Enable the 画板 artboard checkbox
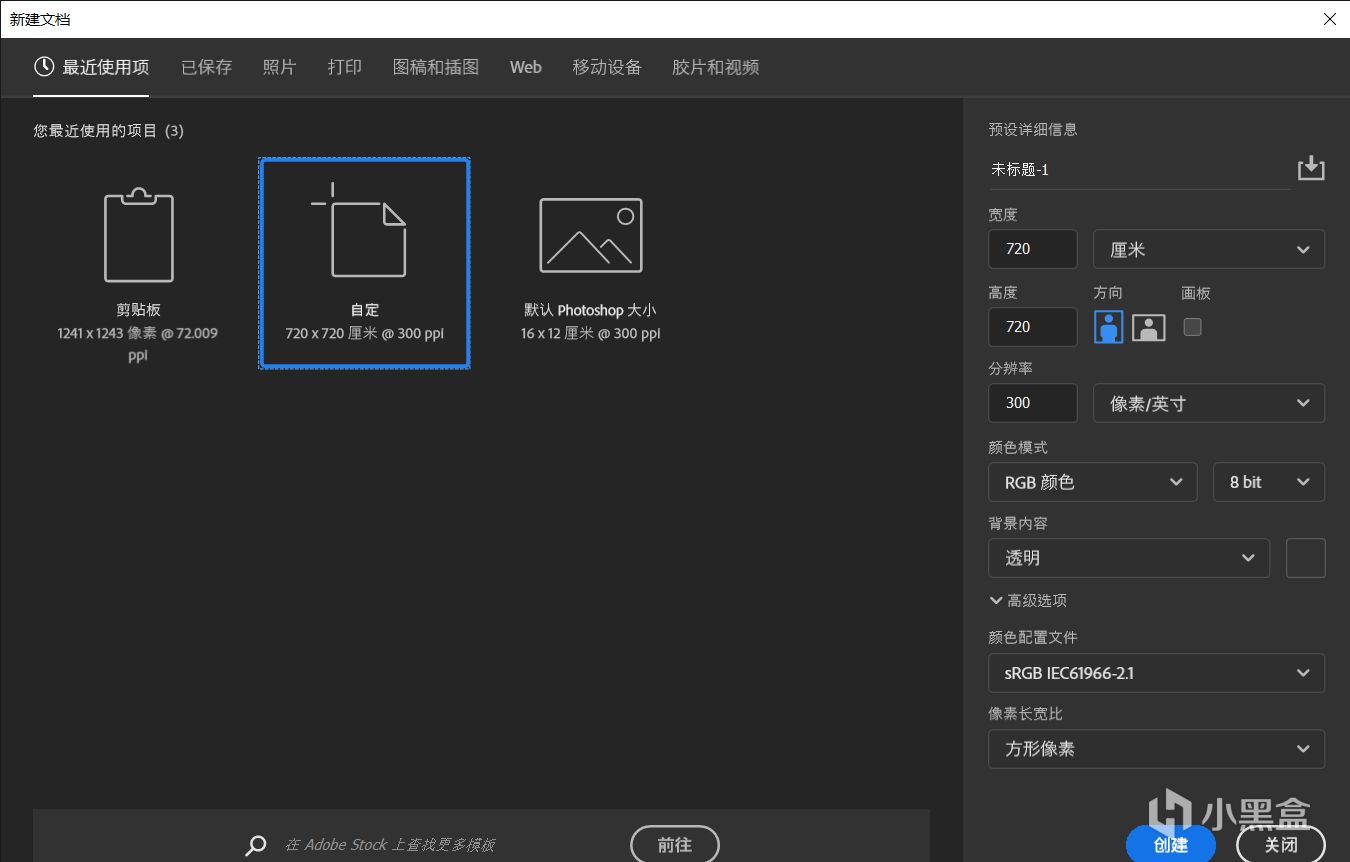Screen dimensions: 1350x862 tap(1192, 327)
